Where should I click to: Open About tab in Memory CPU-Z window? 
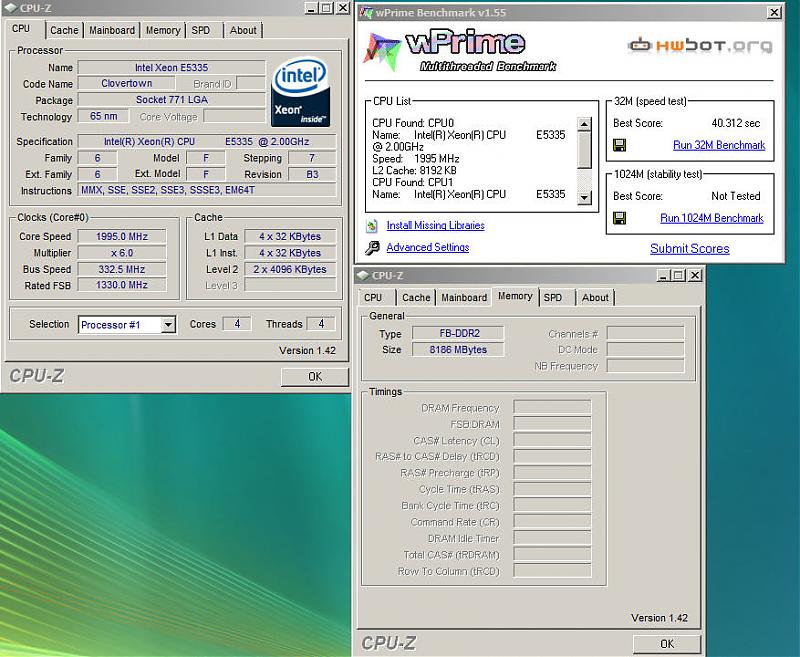[595, 297]
